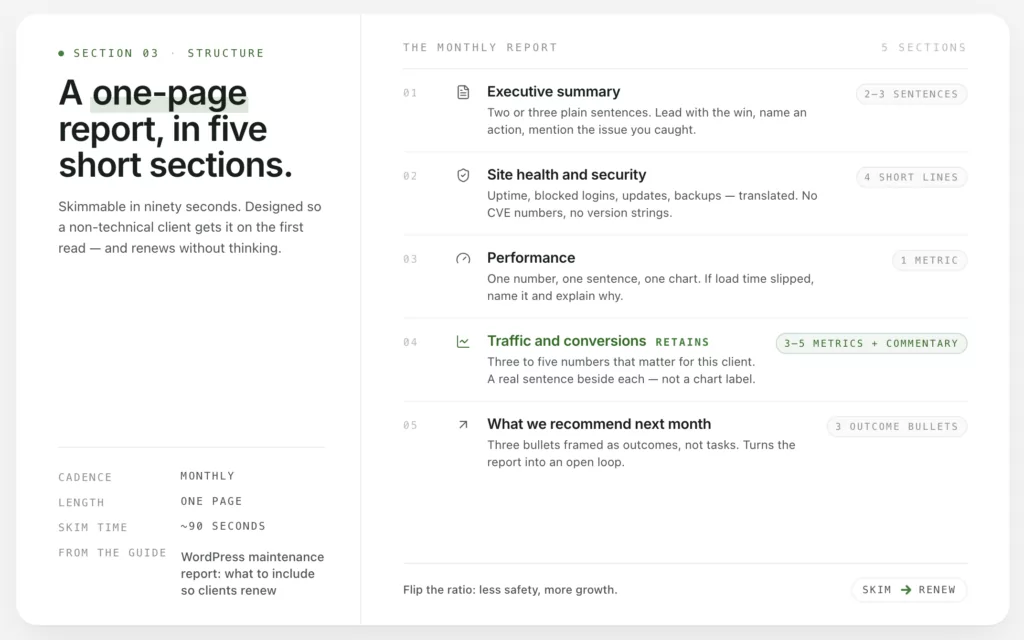Click the FROM THE GUIDE label
Image resolution: width=1024 pixels, height=640 pixels.
pyautogui.click(x=112, y=552)
